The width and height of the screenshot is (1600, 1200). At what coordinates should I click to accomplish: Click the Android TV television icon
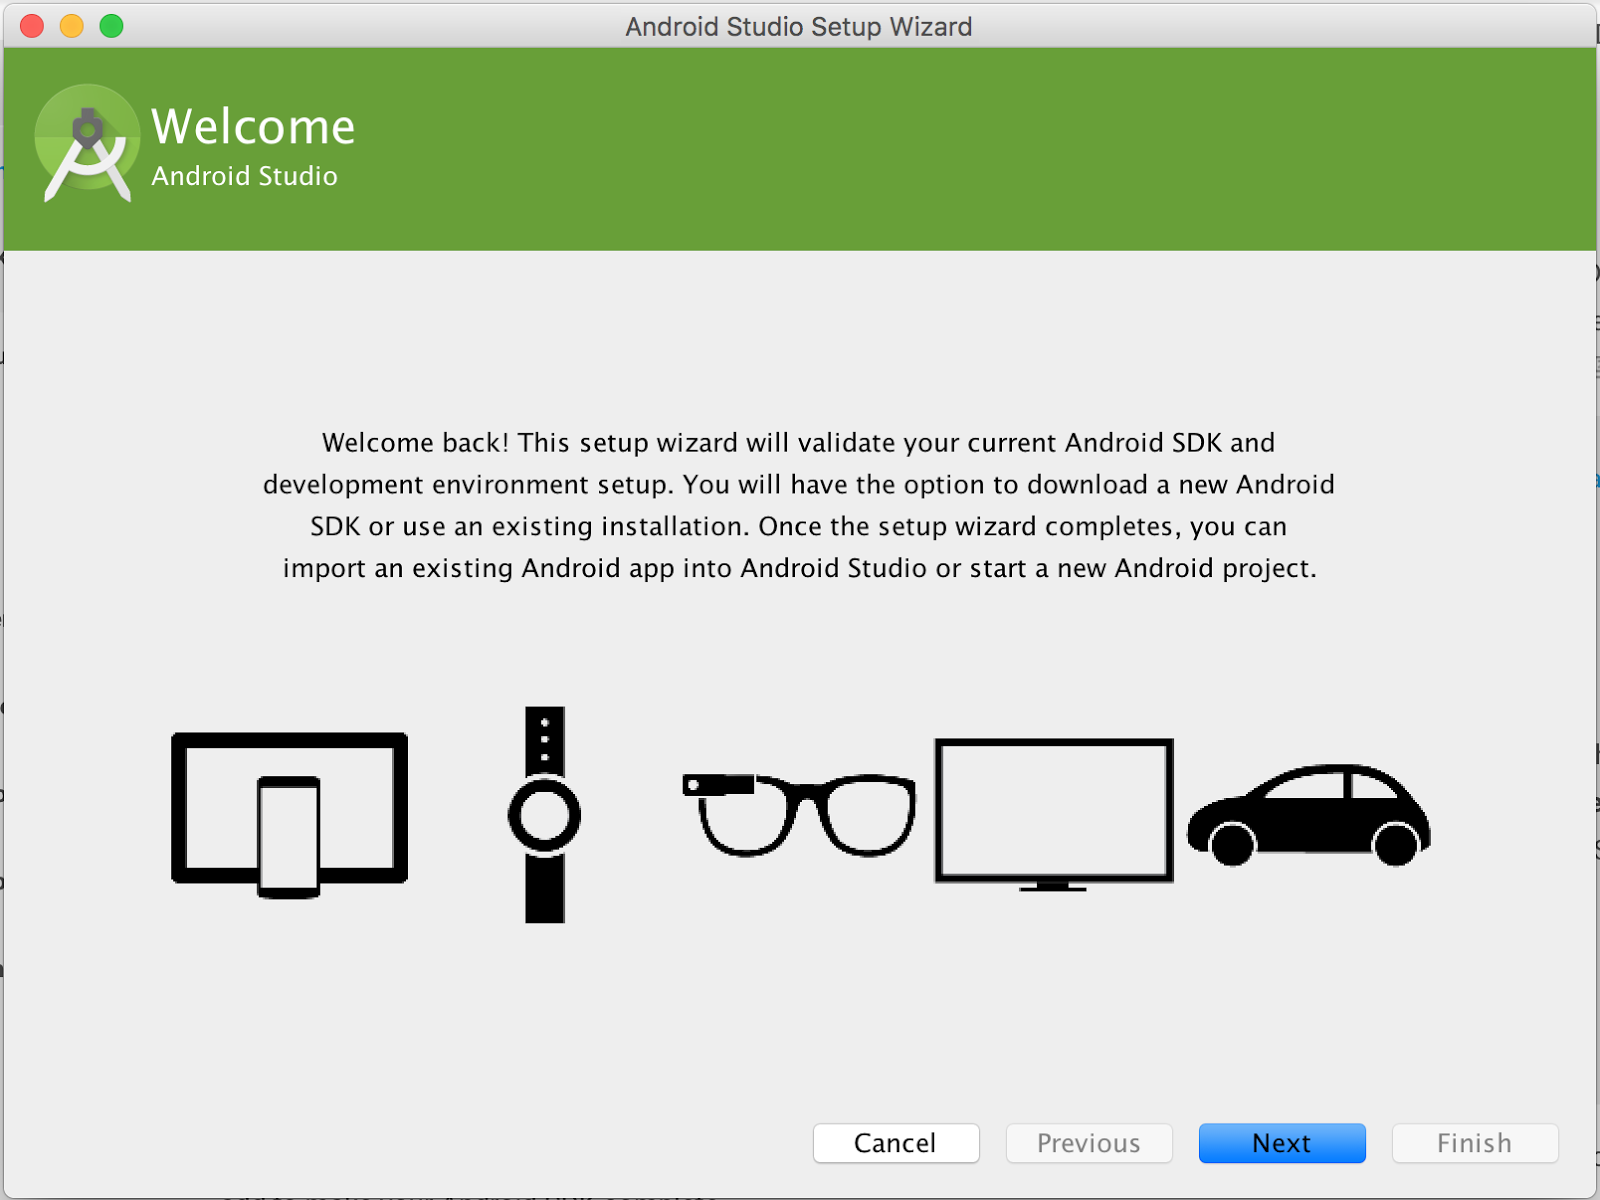(1053, 810)
